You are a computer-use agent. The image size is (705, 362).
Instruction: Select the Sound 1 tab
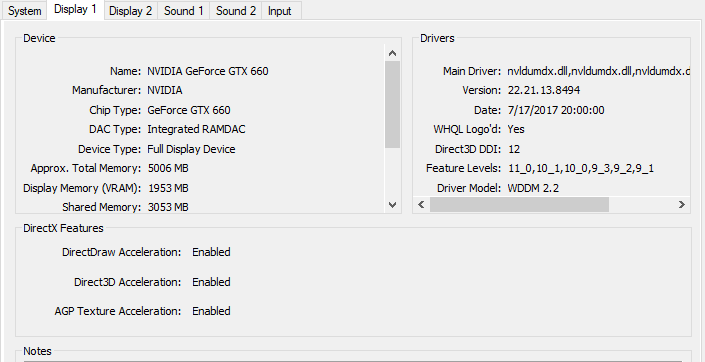click(x=183, y=11)
